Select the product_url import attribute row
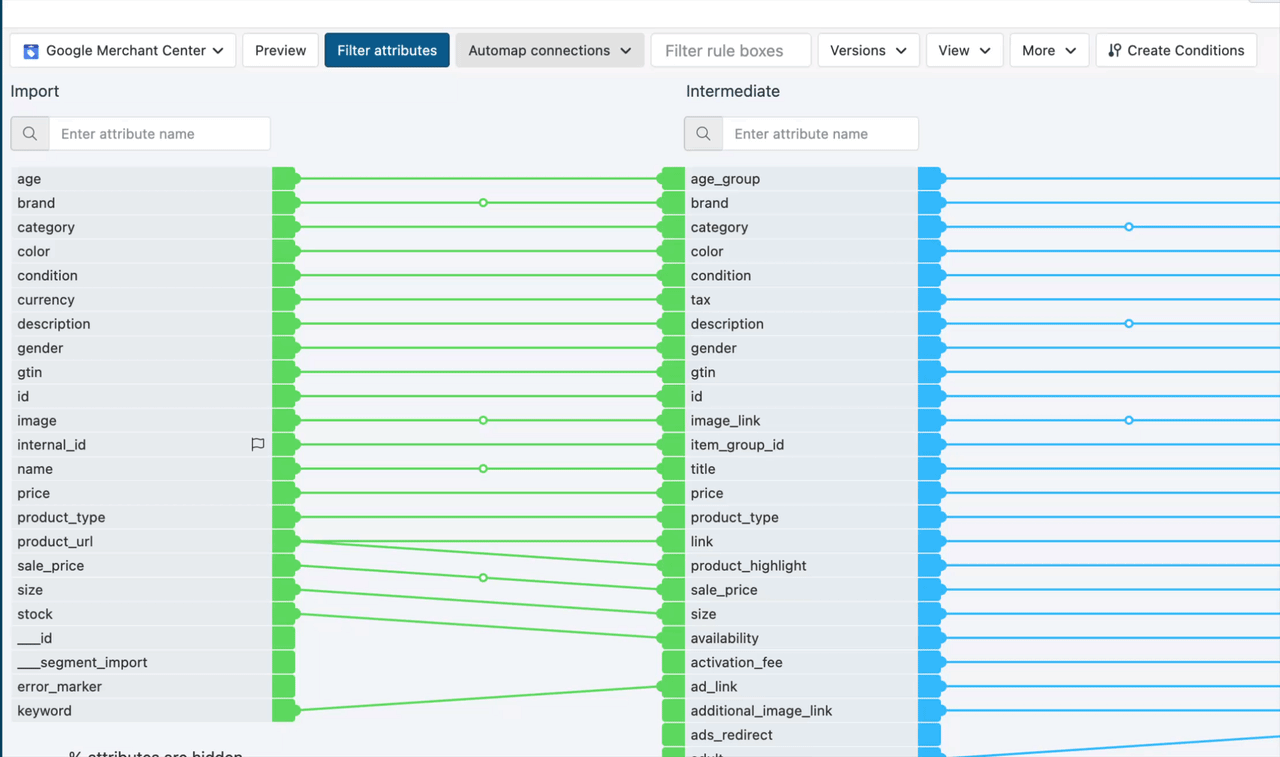Viewport: 1280px width, 757px height. tap(141, 542)
